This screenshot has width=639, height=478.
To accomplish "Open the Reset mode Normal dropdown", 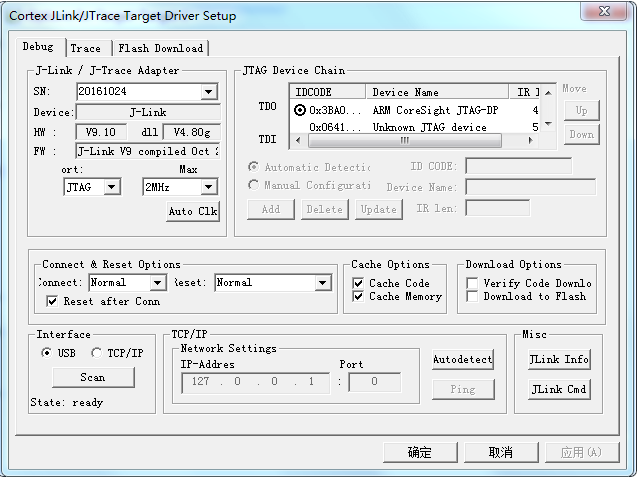I will (x=322, y=282).
